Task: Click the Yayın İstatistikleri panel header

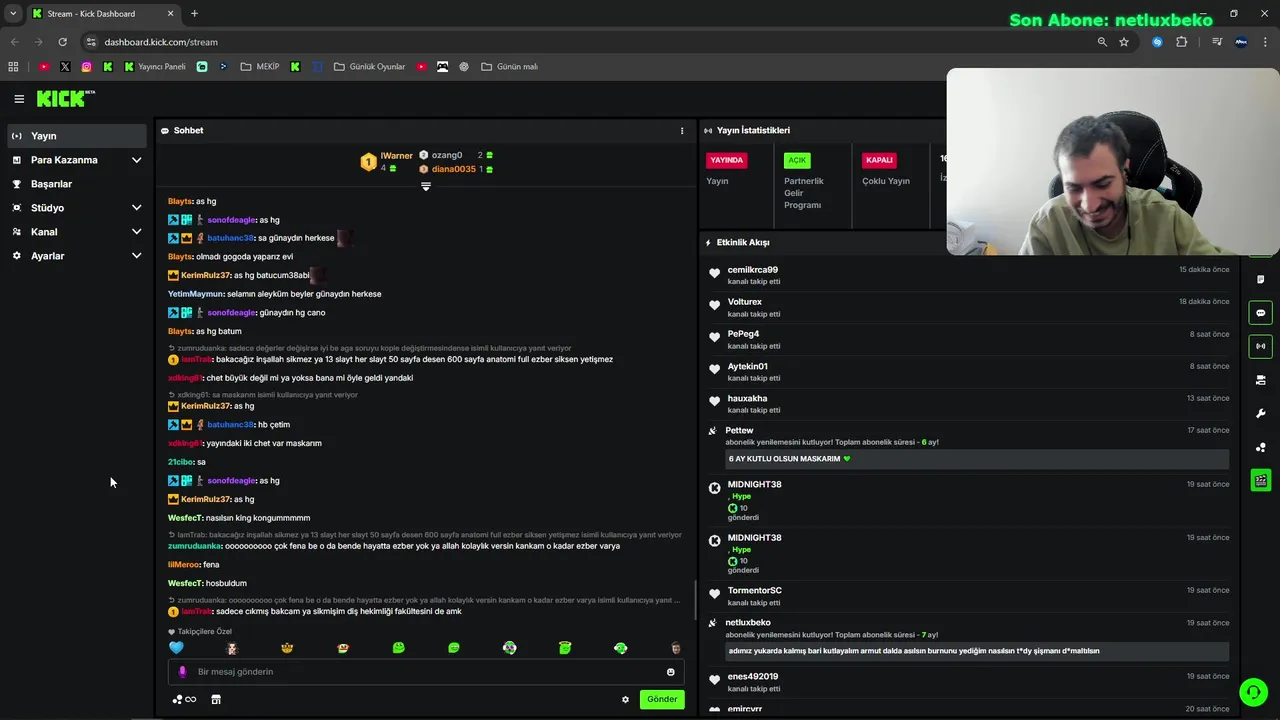Action: tap(753, 131)
